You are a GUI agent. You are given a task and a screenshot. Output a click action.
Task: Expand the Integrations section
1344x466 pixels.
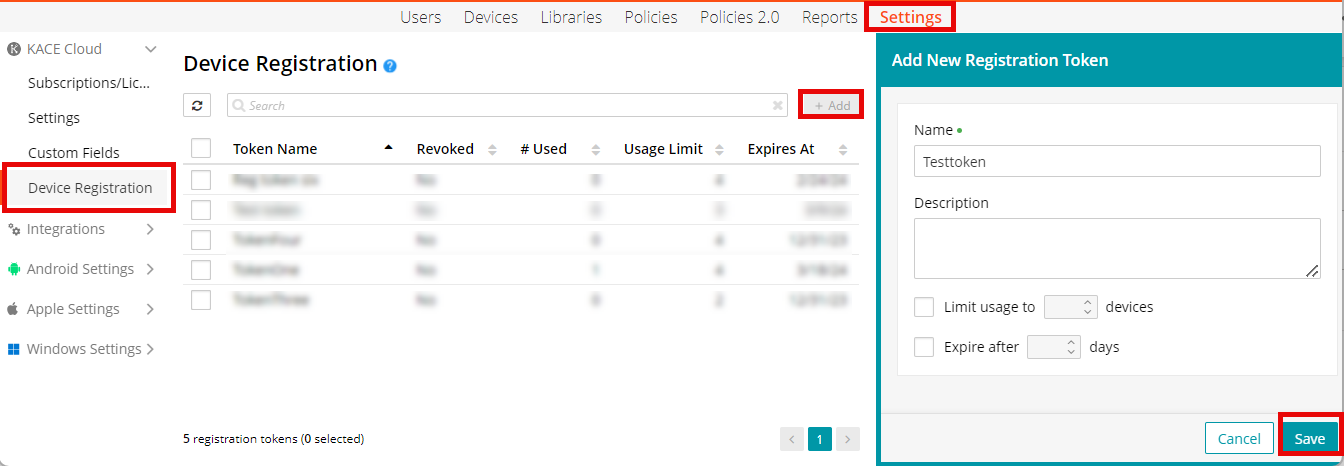click(x=150, y=229)
